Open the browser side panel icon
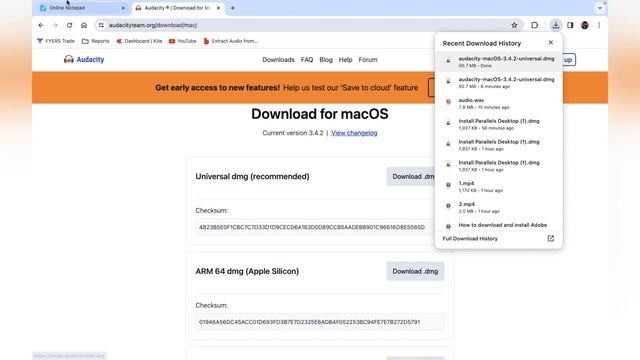This screenshot has height=360, width=640. tap(570, 25)
